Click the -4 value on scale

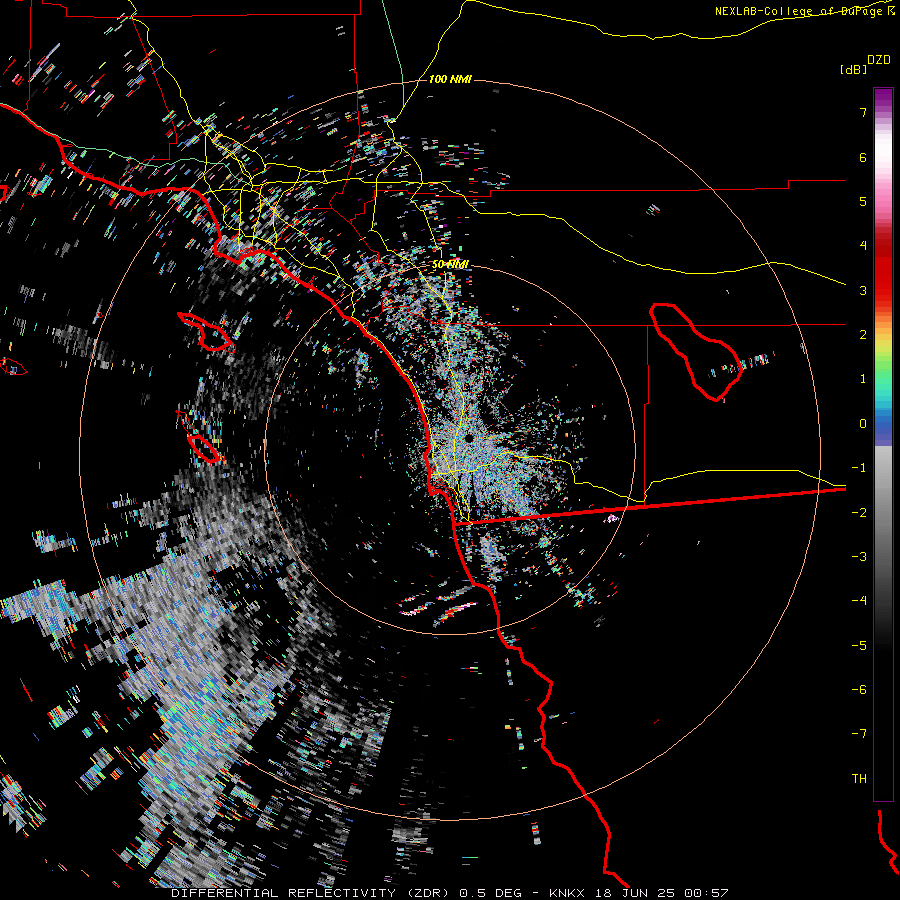859,600
